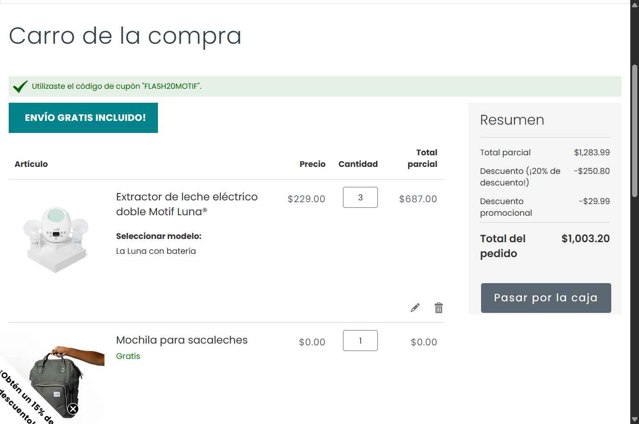Click the pencil edit icon for Motif Luna

click(x=415, y=308)
